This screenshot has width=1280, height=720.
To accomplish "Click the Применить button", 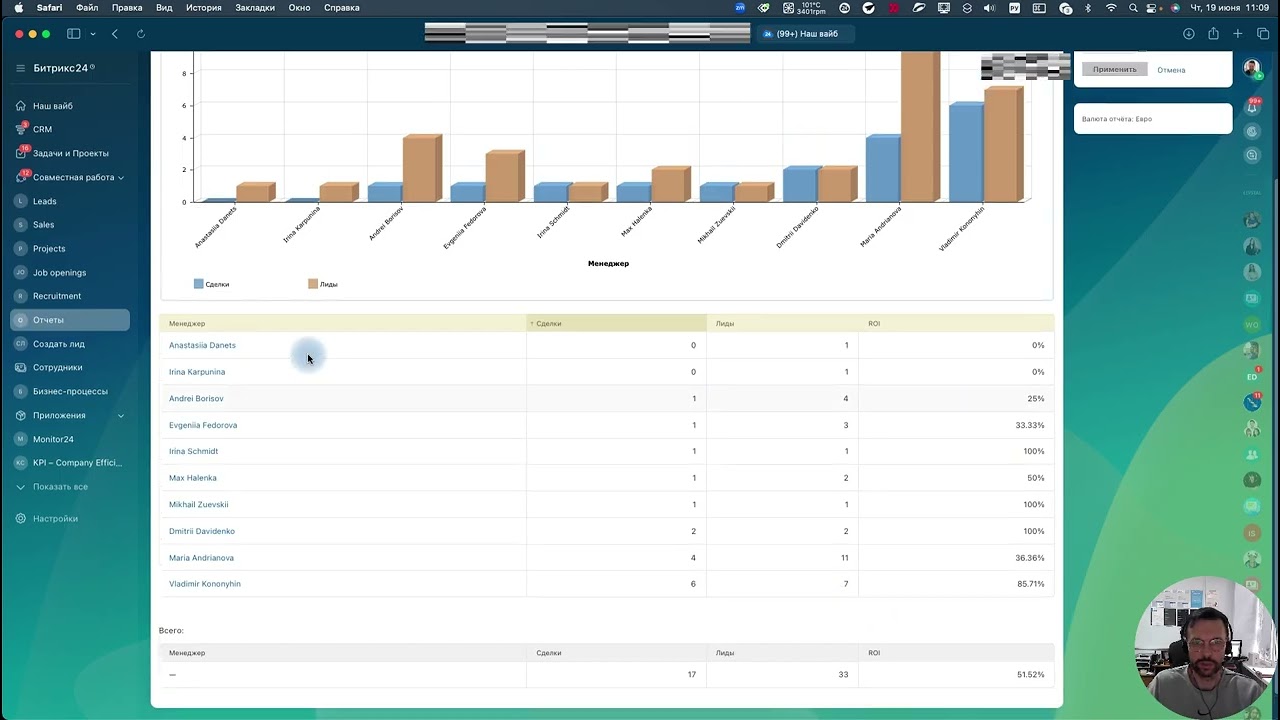I will pyautogui.click(x=1114, y=70).
